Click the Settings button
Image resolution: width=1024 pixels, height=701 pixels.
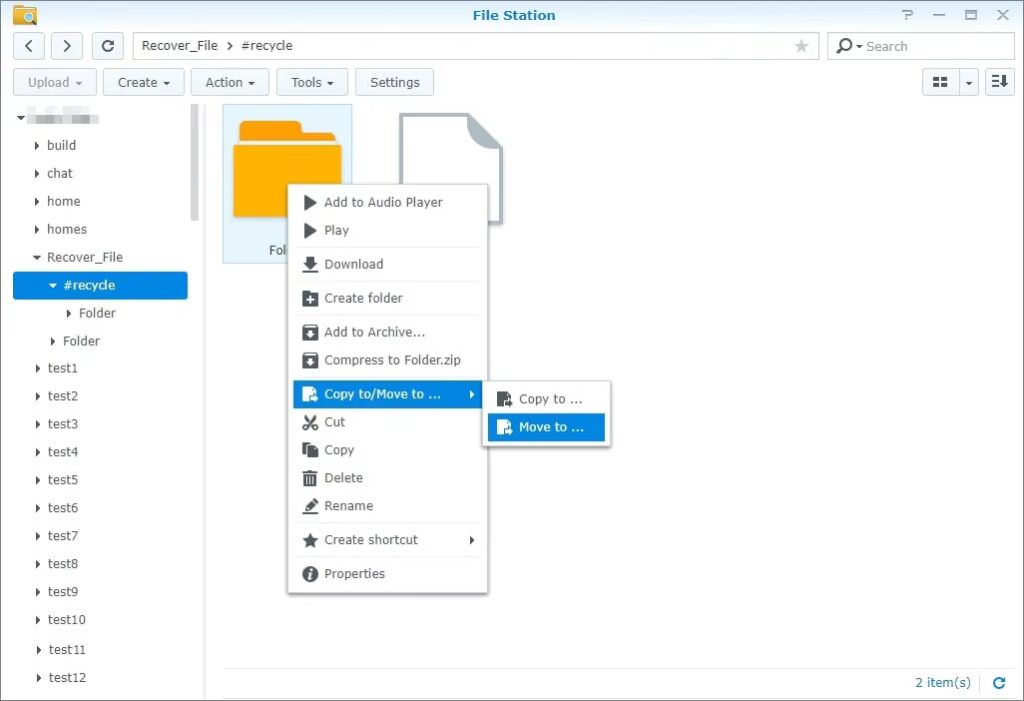point(395,83)
